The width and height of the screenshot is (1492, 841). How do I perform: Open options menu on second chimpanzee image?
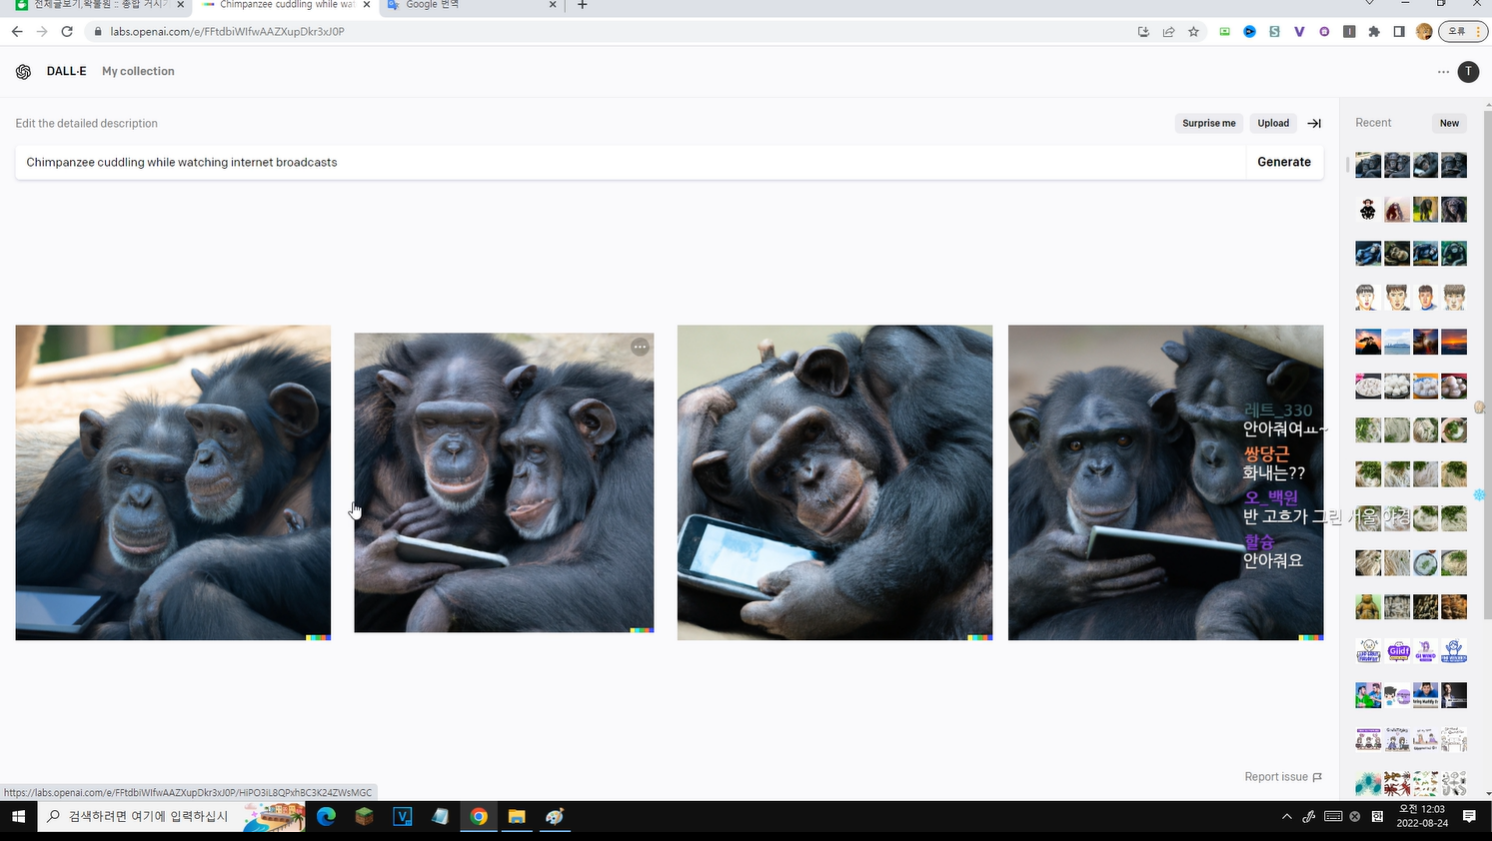point(640,347)
